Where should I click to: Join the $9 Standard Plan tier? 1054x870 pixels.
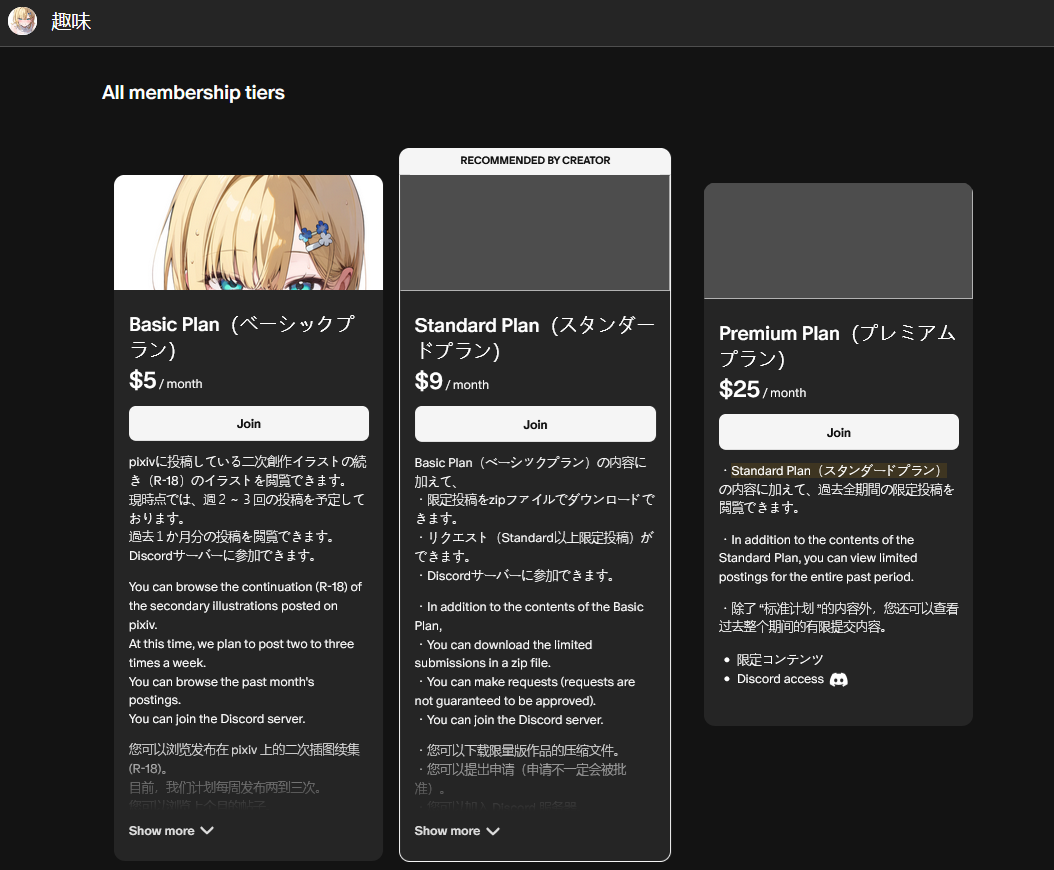coord(535,424)
